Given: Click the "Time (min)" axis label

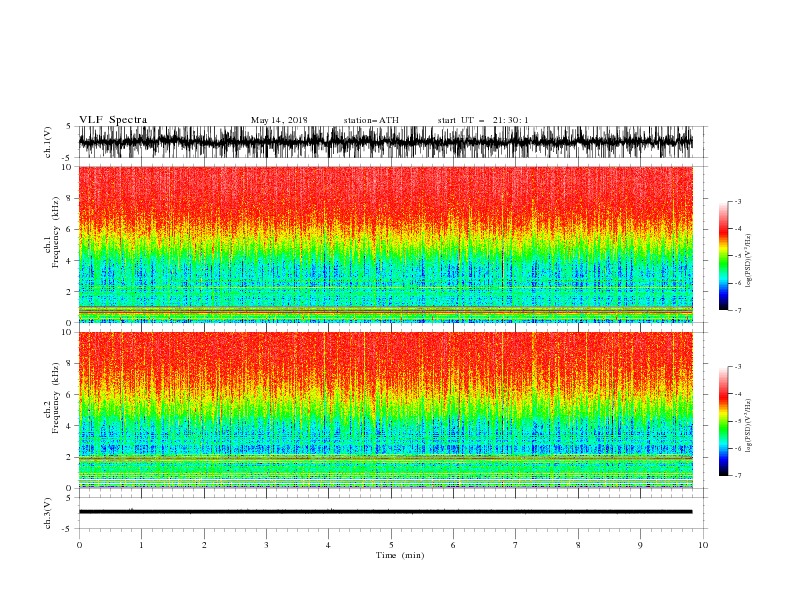Looking at the screenshot, I should point(400,555).
